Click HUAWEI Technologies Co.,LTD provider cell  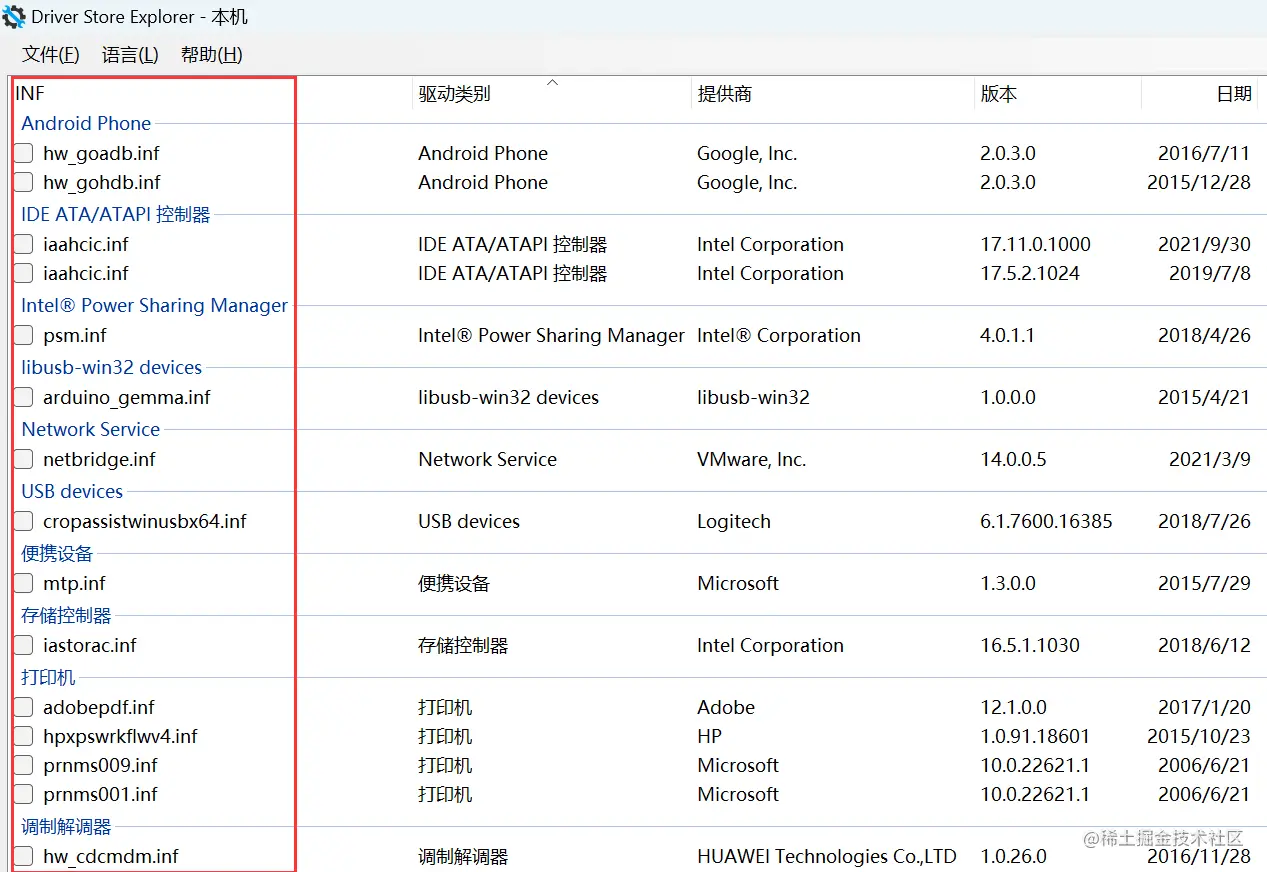[x=827, y=857]
